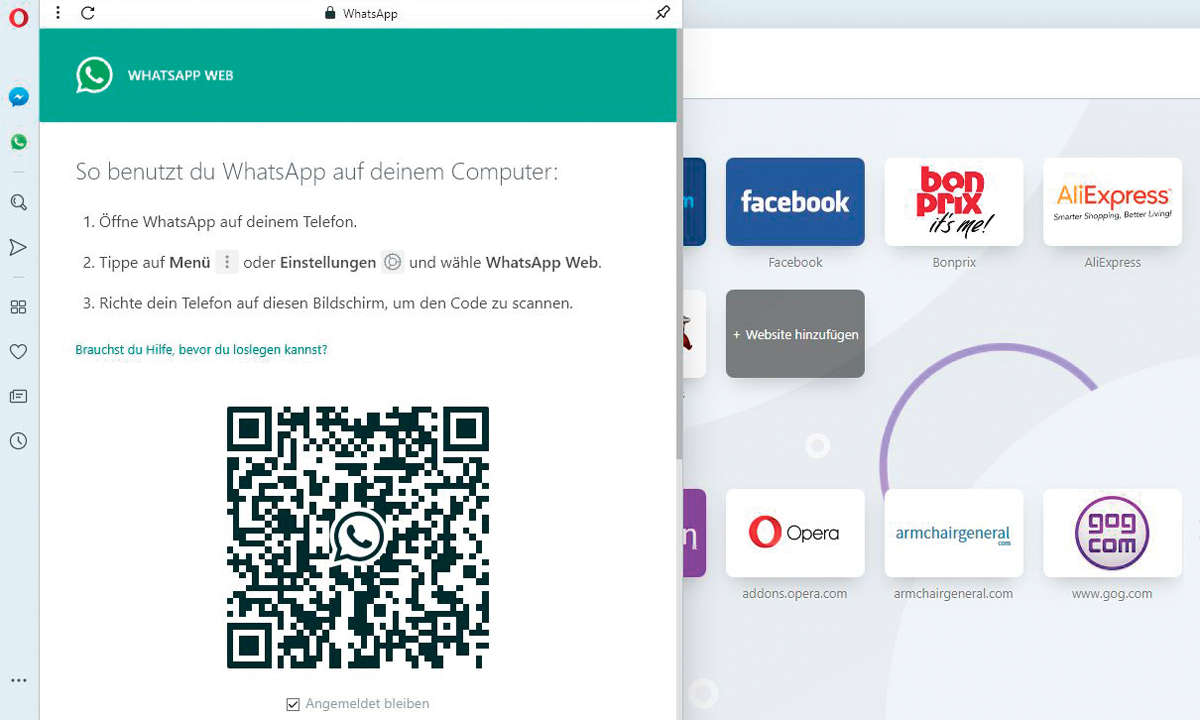The width and height of the screenshot is (1200, 720).
Task: Open the Bonprix speed dial tile
Action: [x=954, y=202]
